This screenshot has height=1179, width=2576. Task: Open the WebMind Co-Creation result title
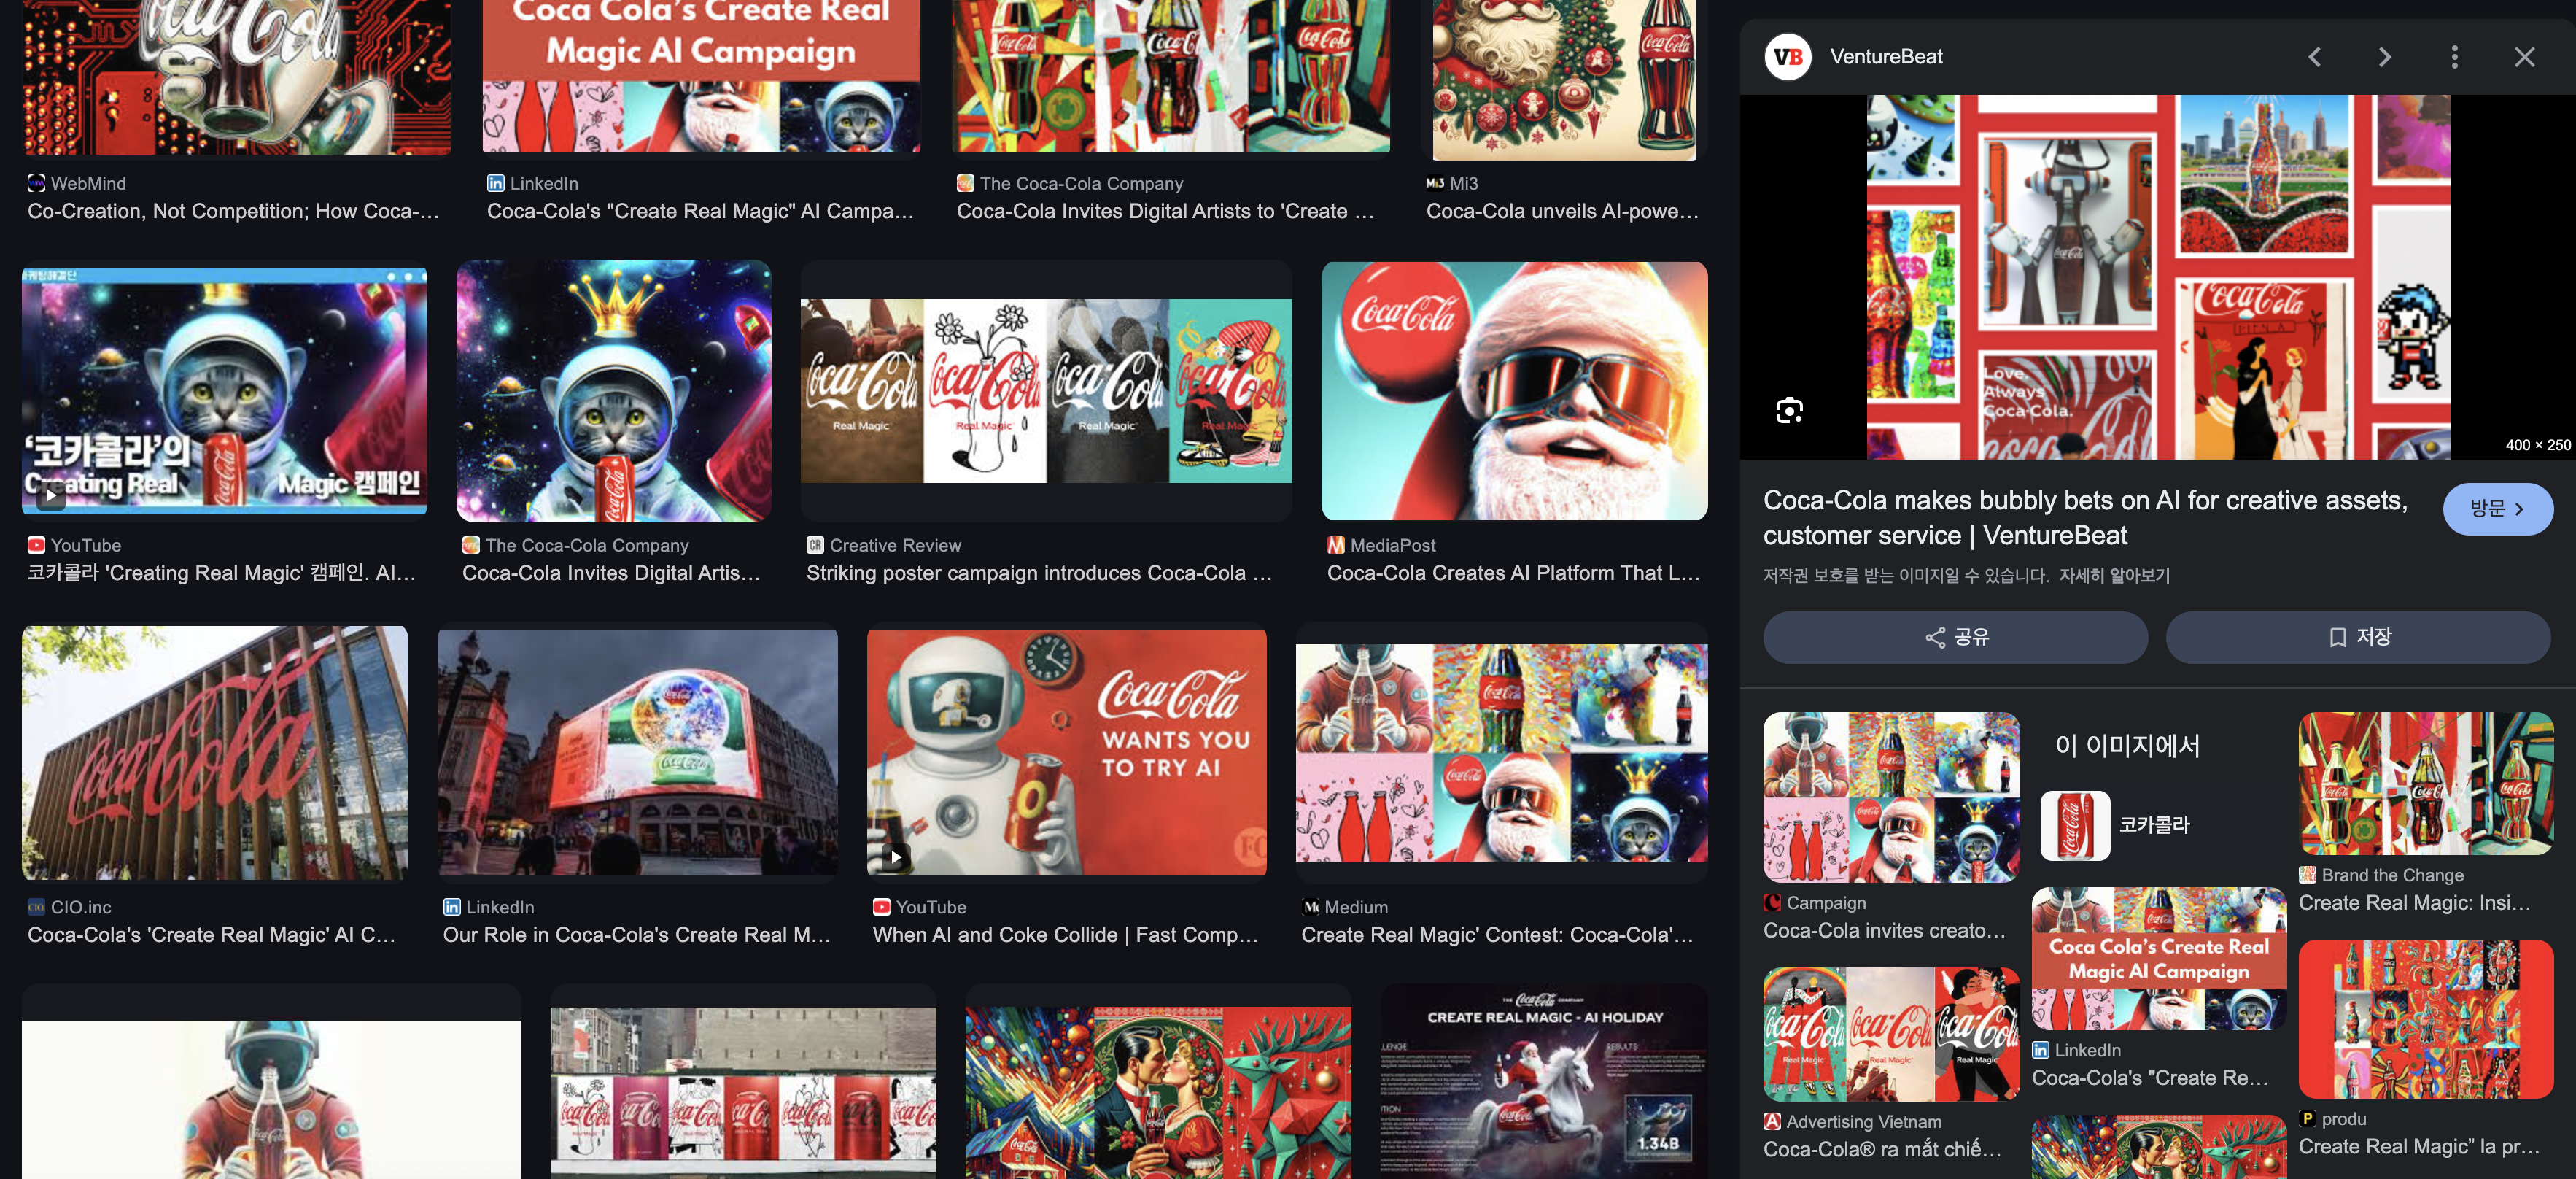[x=233, y=211]
